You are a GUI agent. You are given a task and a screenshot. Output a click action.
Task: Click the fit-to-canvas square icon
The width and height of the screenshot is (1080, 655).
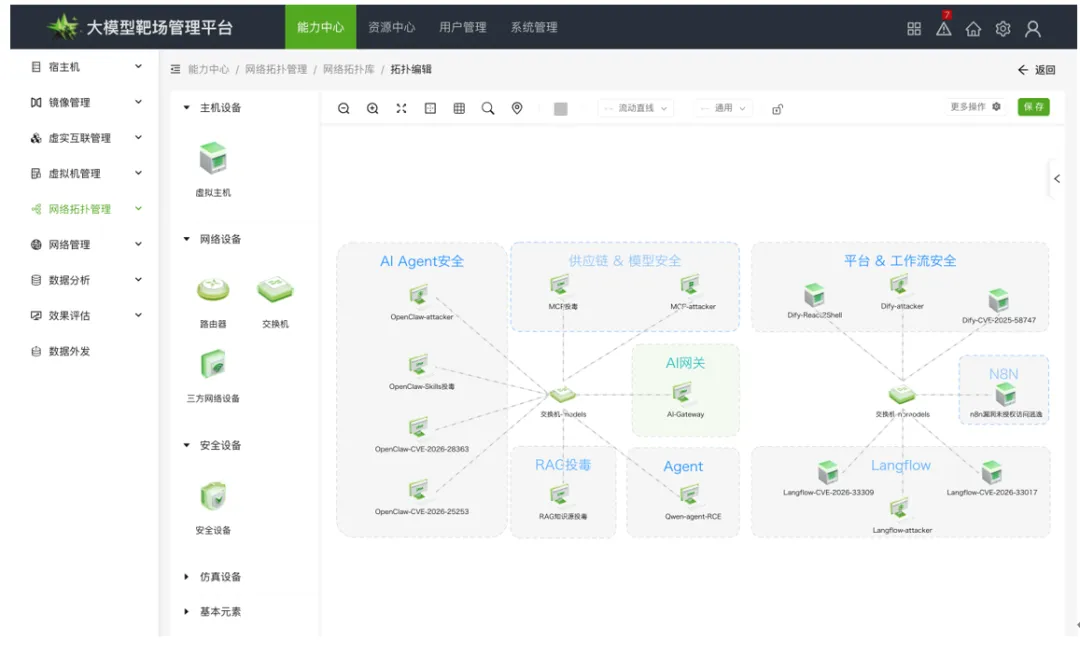430,108
